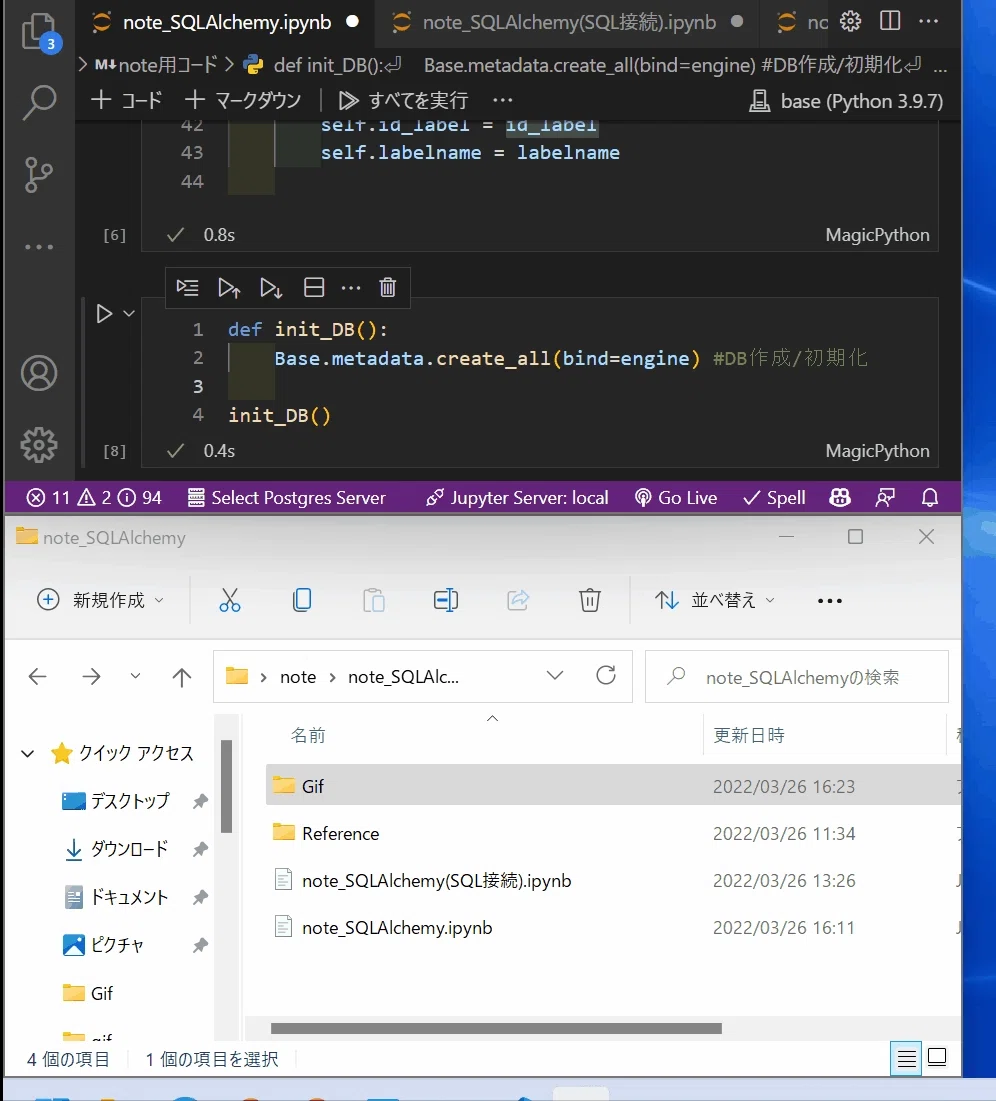996x1101 pixels.
Task: Click the note breadcrumb in the address bar
Action: [x=298, y=677]
